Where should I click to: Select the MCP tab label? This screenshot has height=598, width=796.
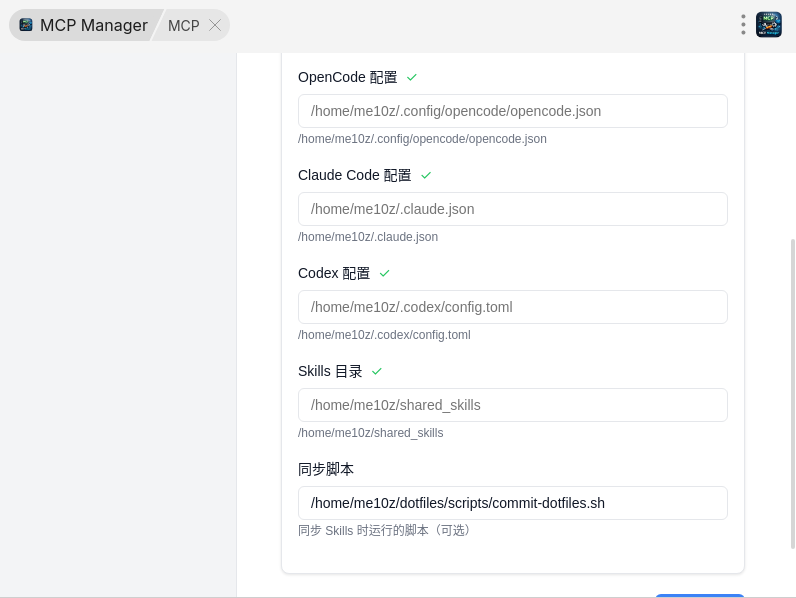point(184,25)
